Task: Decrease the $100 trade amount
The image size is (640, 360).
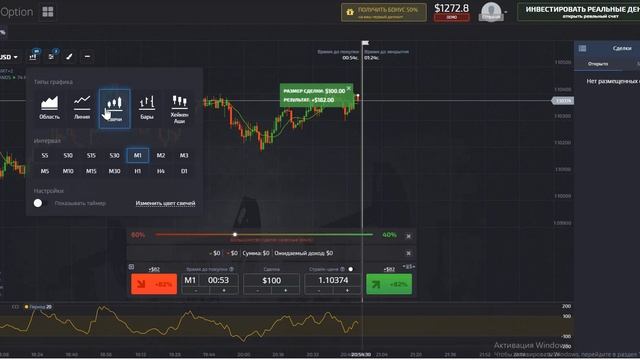Action: 258,291
